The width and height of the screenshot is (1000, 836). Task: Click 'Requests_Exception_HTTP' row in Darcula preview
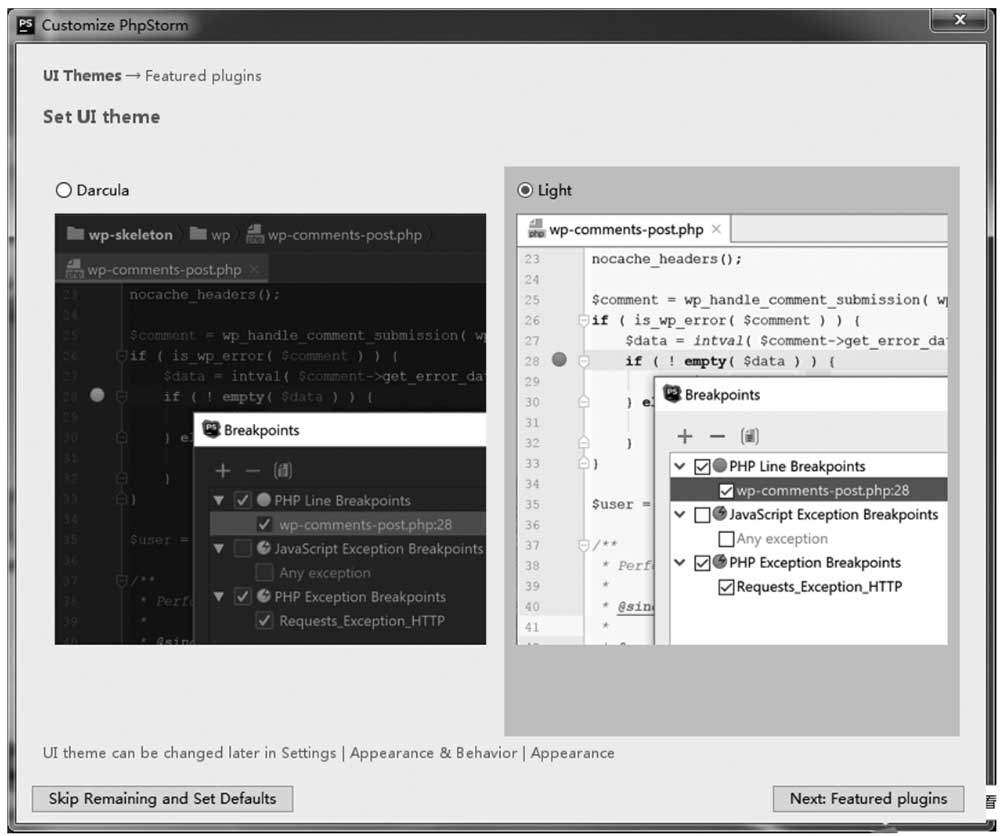coord(348,621)
